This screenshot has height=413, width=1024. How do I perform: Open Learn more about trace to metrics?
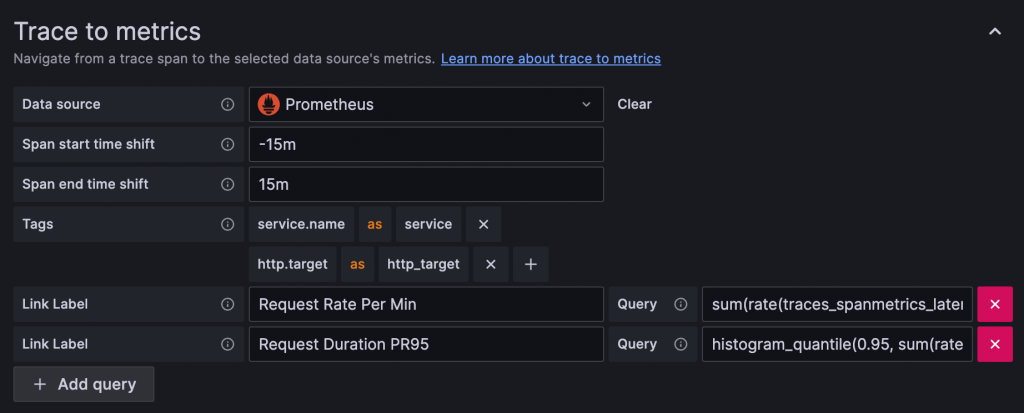[x=550, y=59]
